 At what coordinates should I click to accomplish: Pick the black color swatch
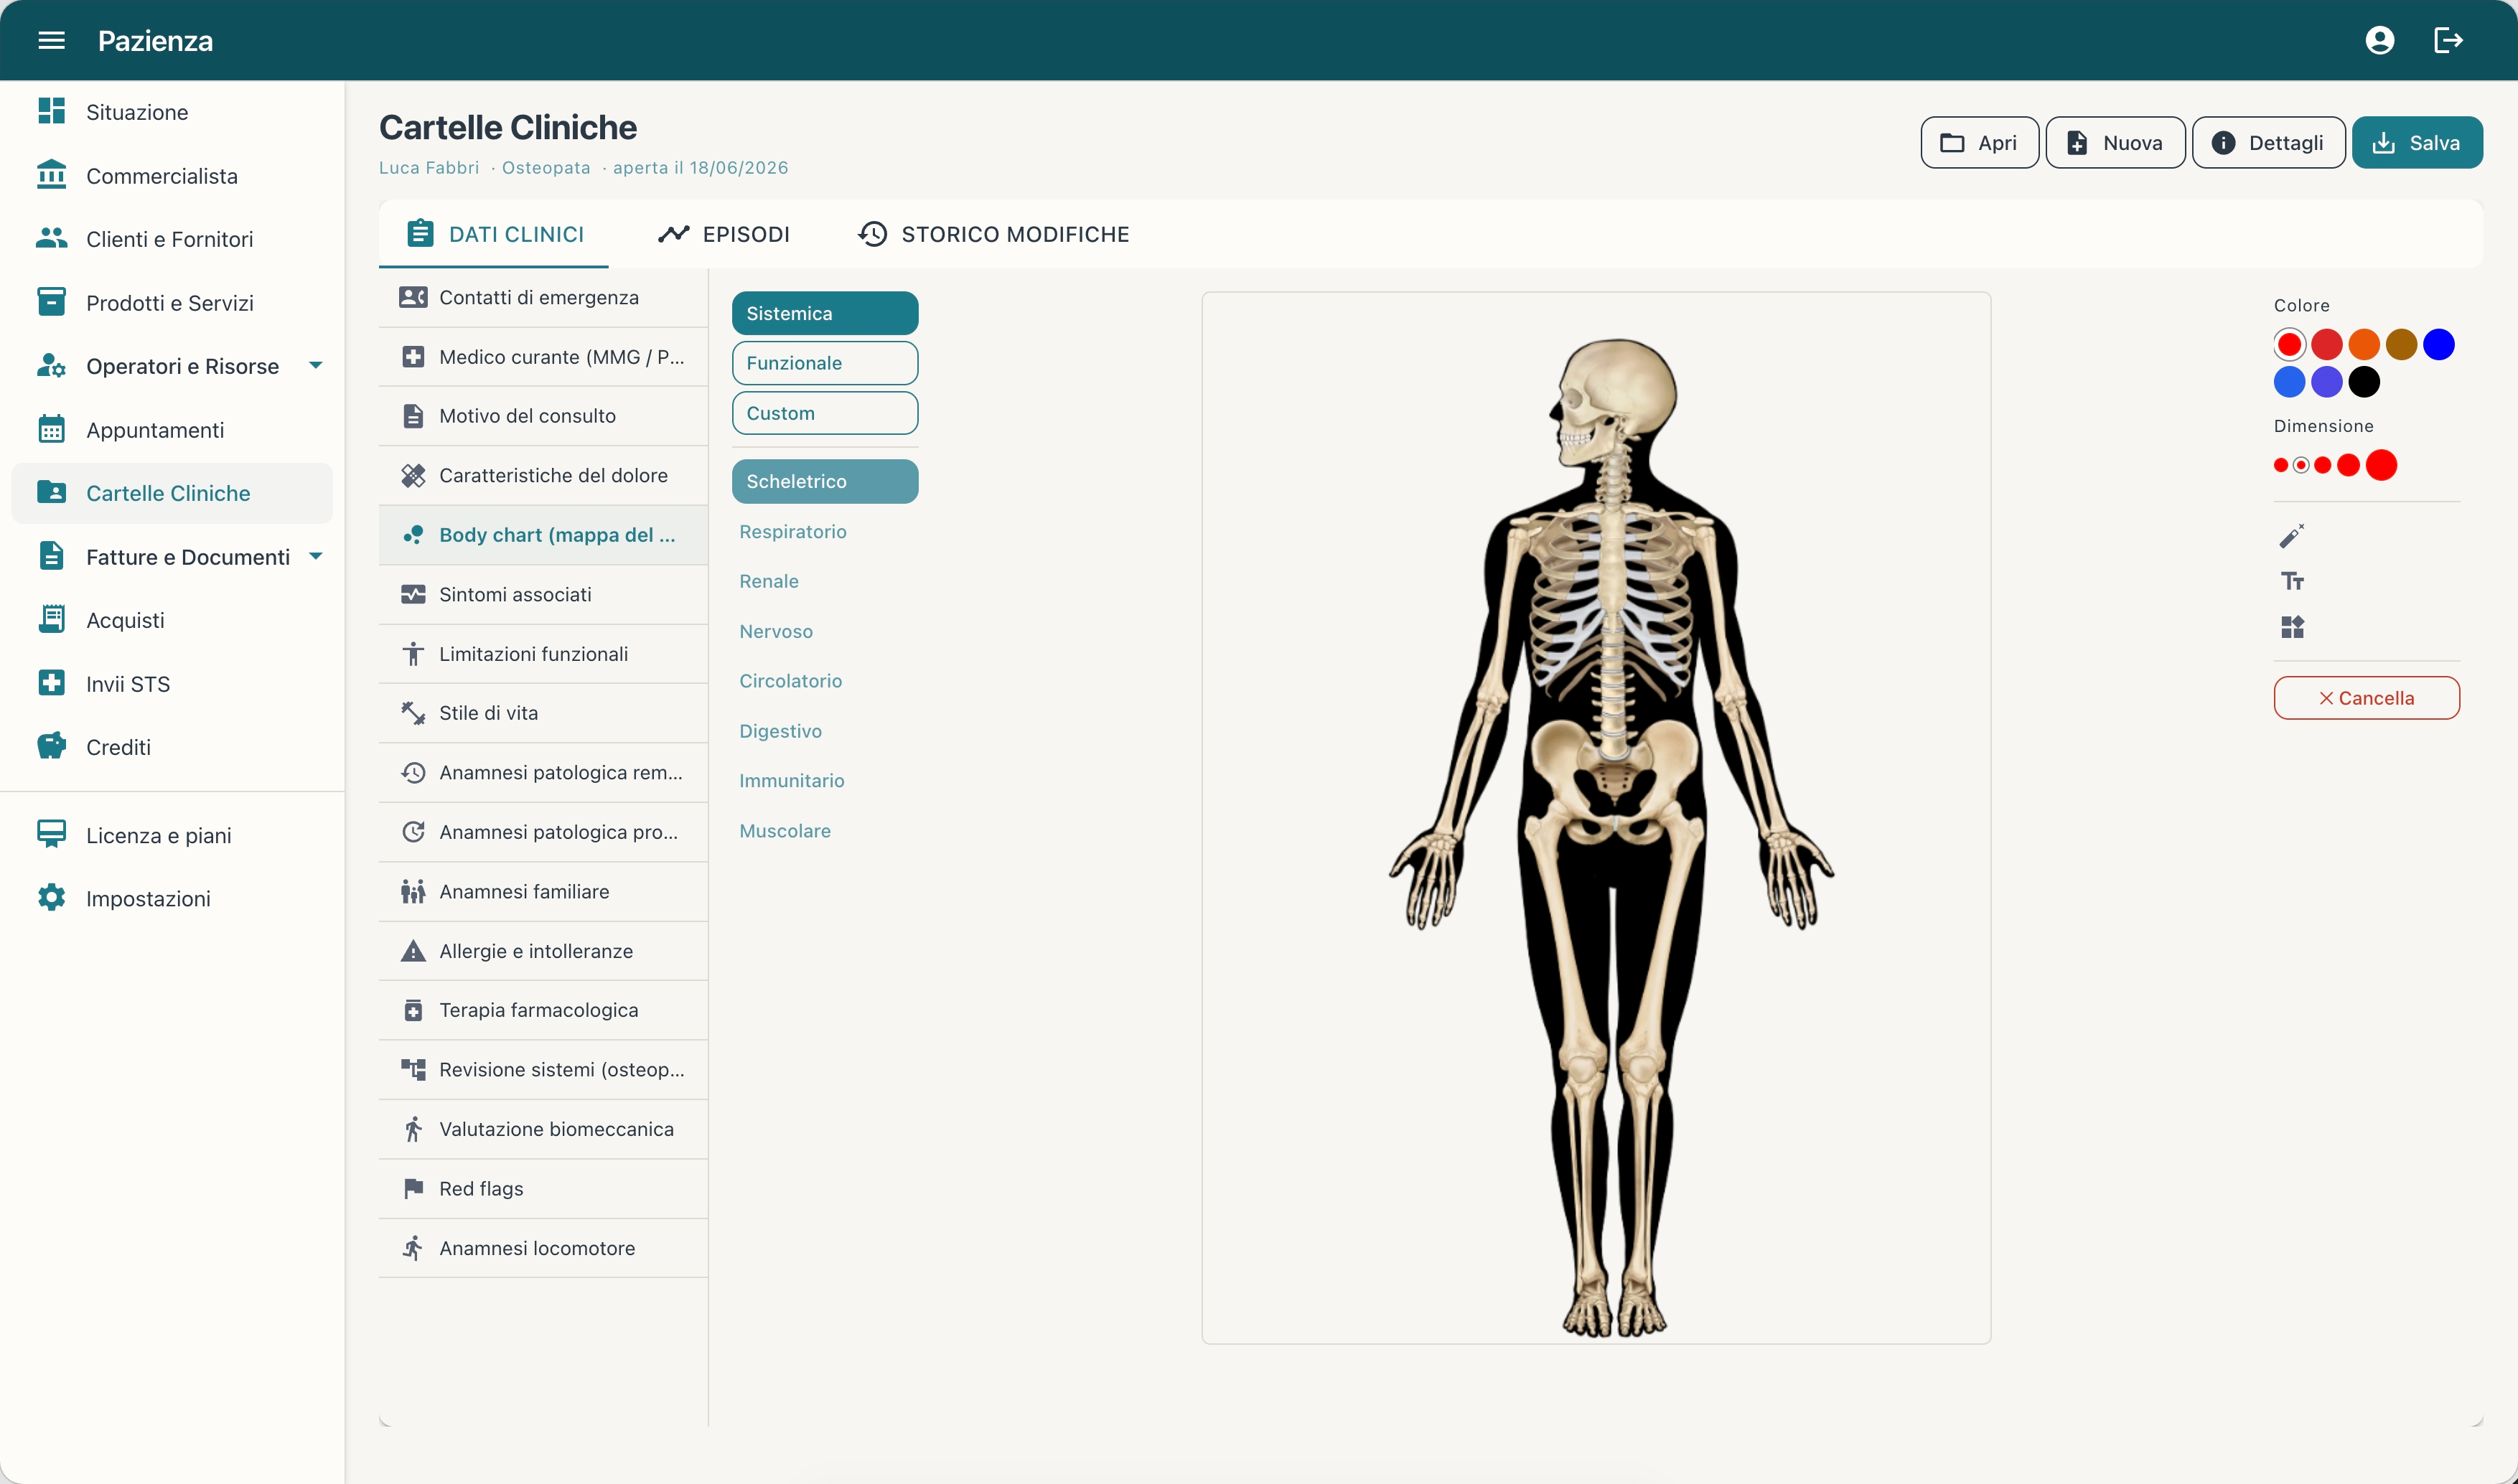pyautogui.click(x=2363, y=381)
